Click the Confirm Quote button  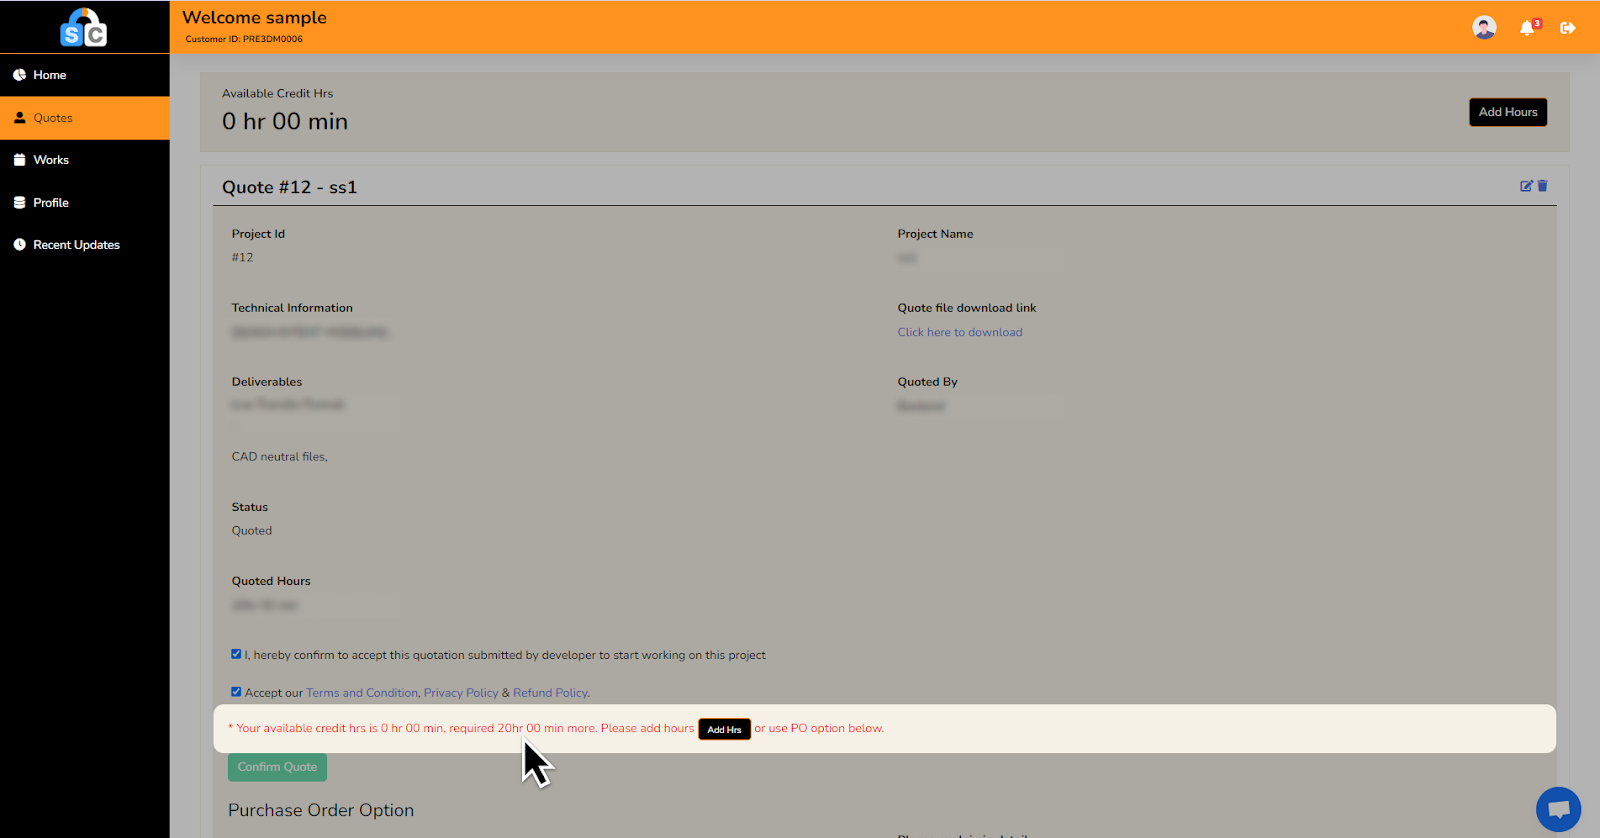tap(277, 767)
